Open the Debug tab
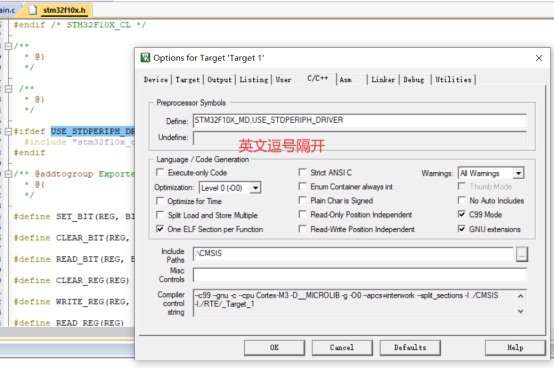 [414, 80]
